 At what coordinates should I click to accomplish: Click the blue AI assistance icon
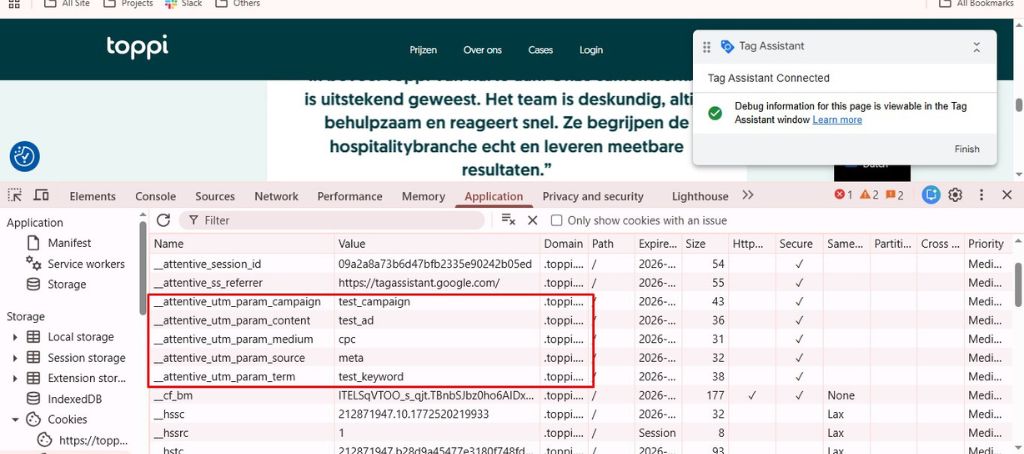click(x=931, y=195)
